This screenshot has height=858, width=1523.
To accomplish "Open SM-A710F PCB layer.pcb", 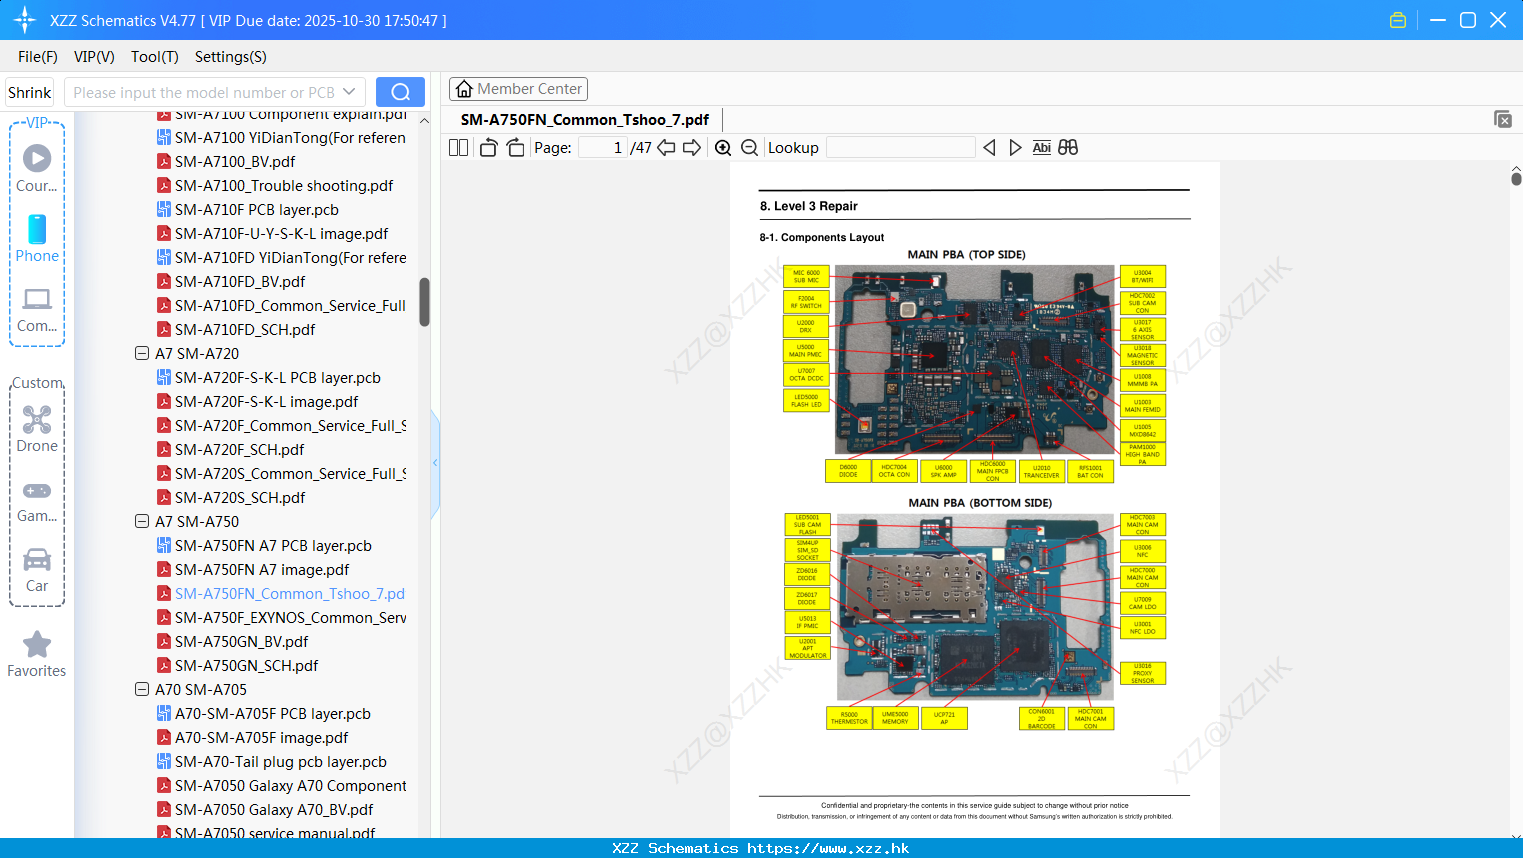I will [257, 209].
